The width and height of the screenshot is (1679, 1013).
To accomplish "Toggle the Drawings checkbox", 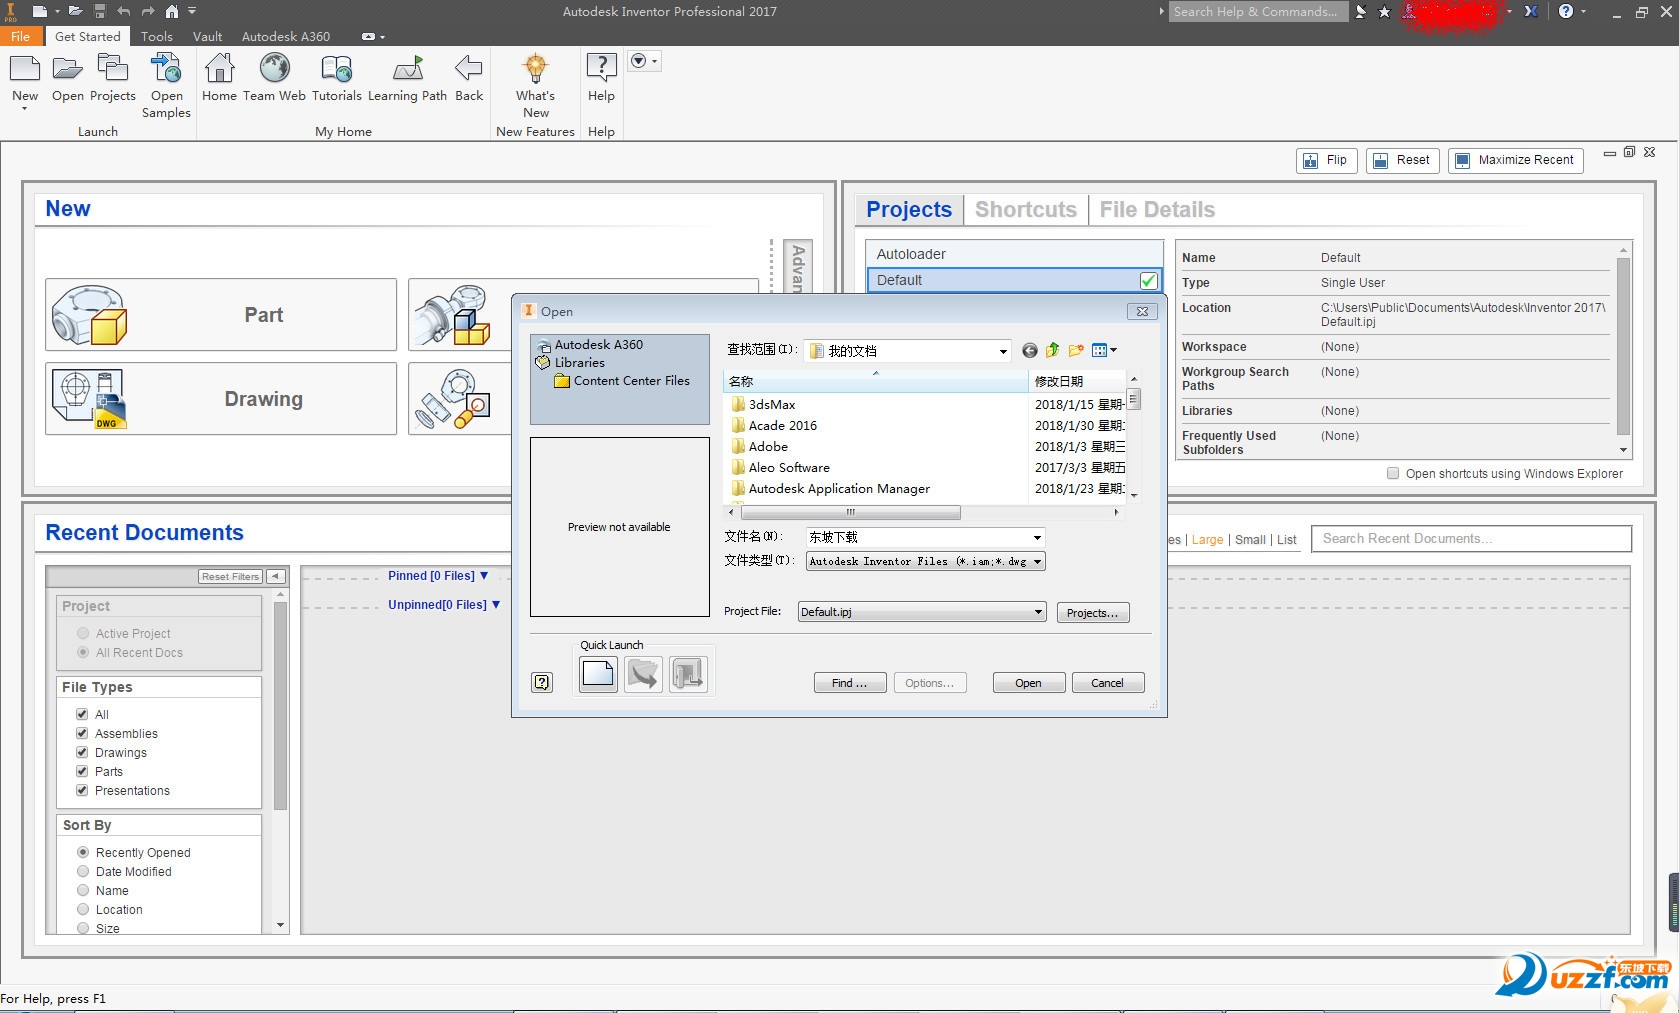I will pos(82,752).
